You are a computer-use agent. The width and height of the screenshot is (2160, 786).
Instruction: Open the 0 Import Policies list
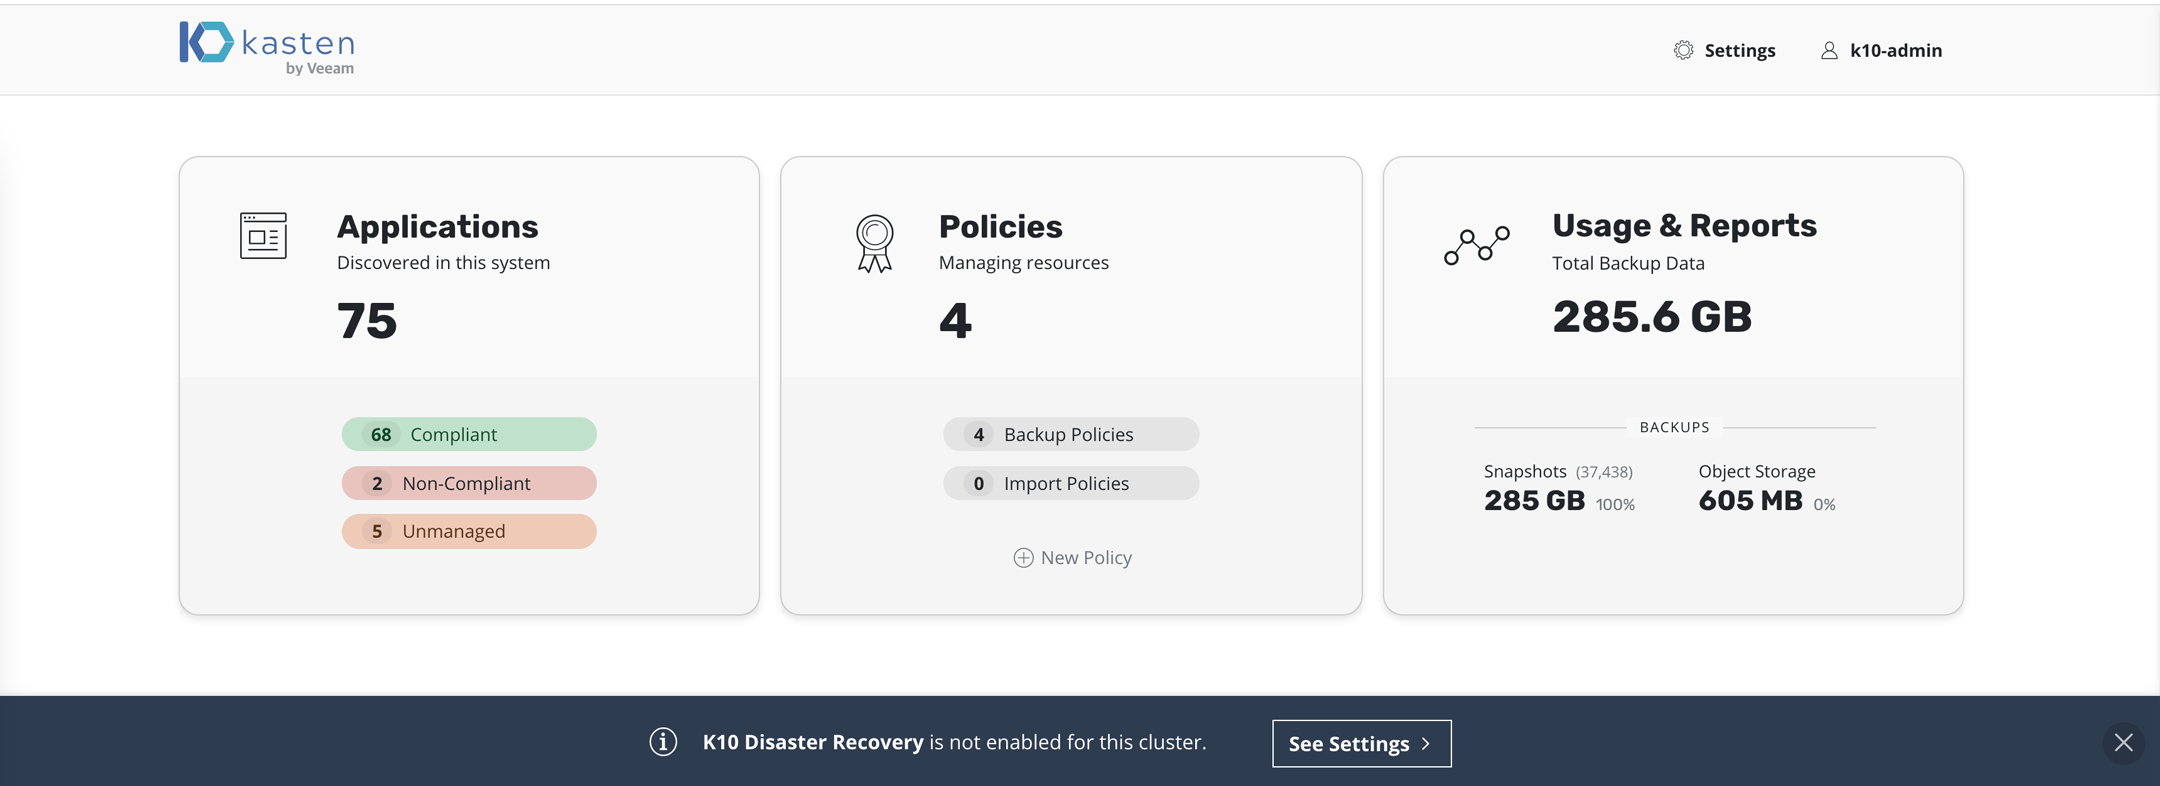coord(1070,483)
